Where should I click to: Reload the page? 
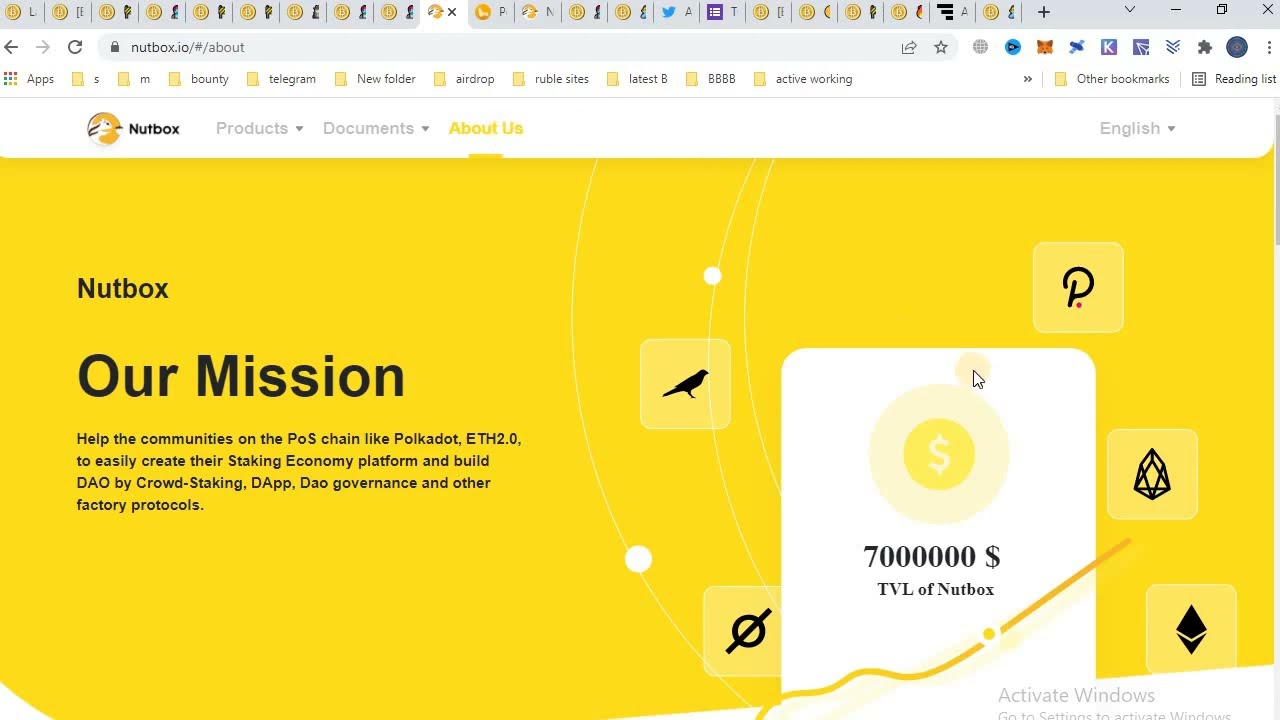pos(75,47)
